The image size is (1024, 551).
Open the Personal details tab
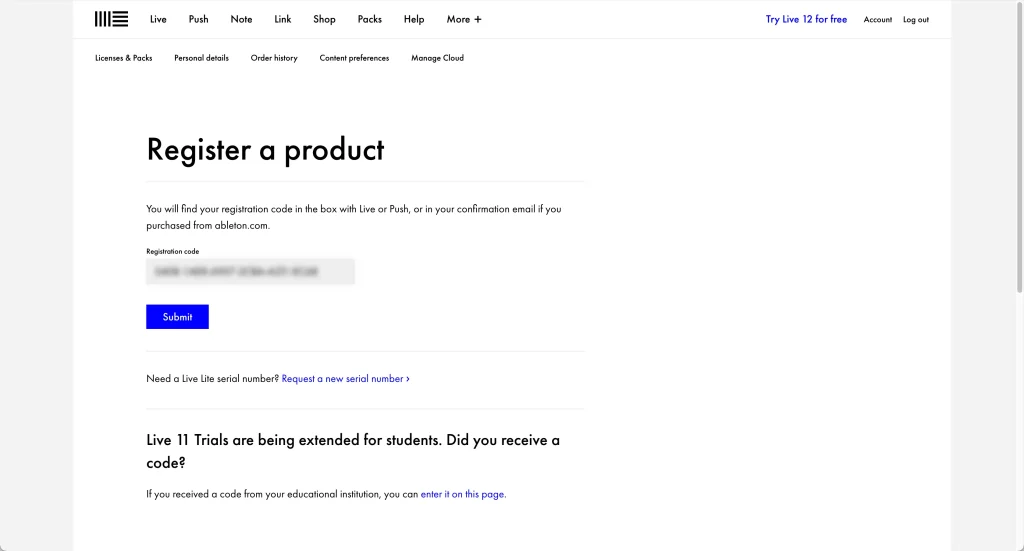(x=201, y=58)
